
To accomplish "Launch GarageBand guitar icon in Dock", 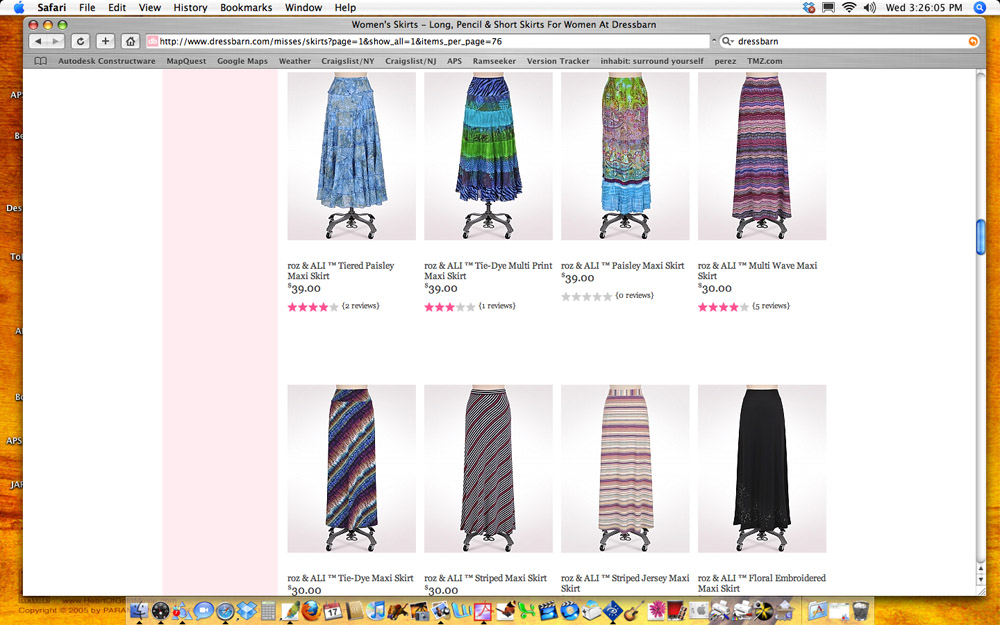I will (633, 610).
